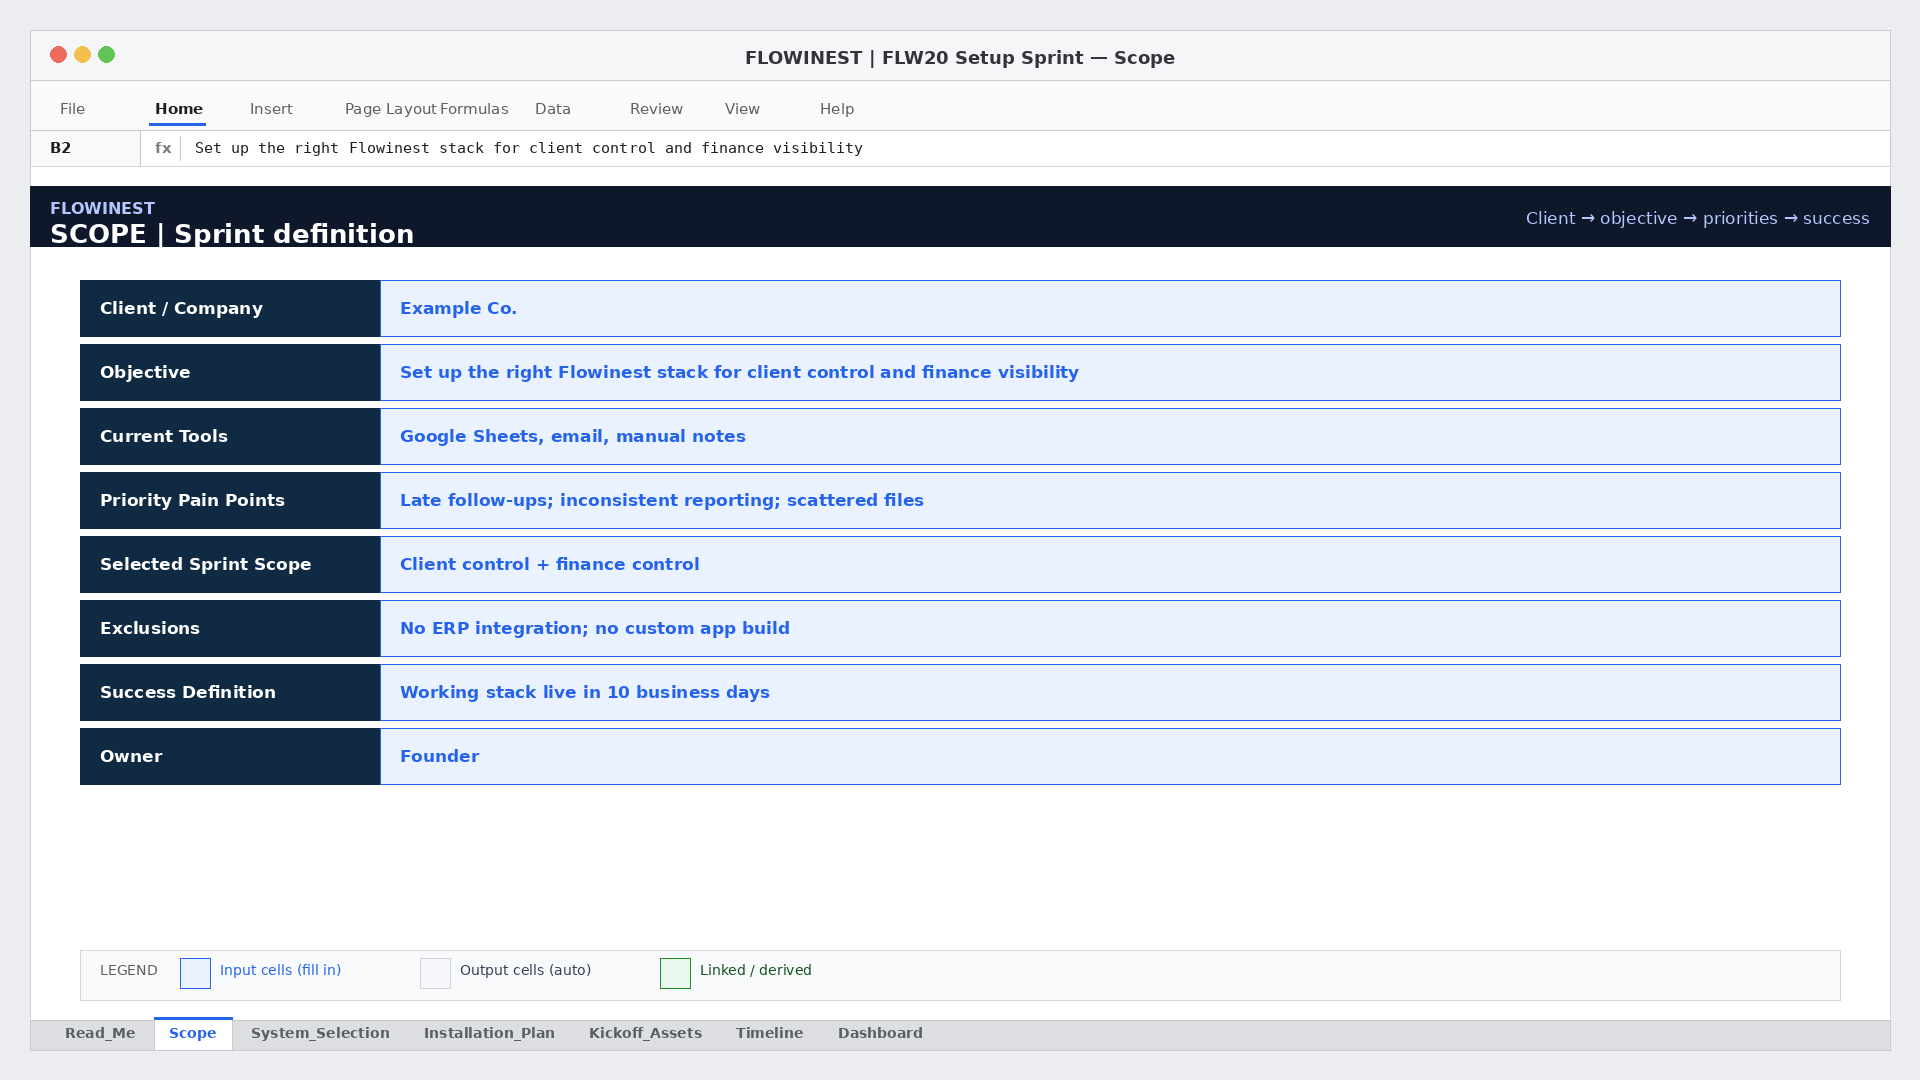Open the Review ribbon tab

656,109
